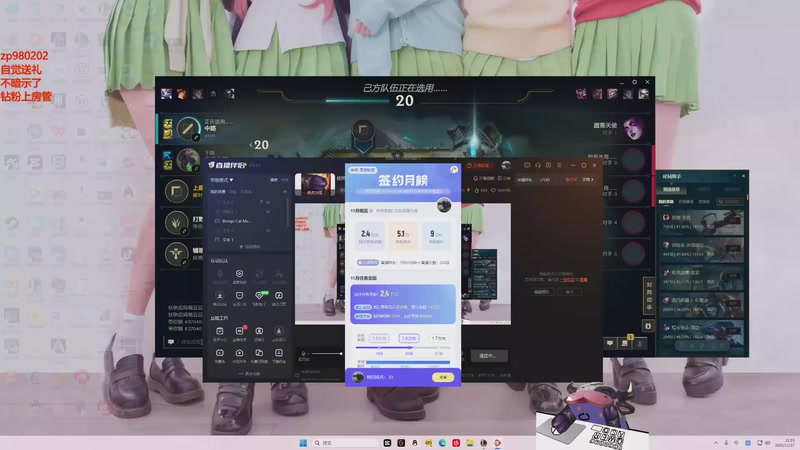Screen dimensions: 800x450
Task: Click the headset support icon in 直播伴侣 title bar
Action: click(x=538, y=165)
